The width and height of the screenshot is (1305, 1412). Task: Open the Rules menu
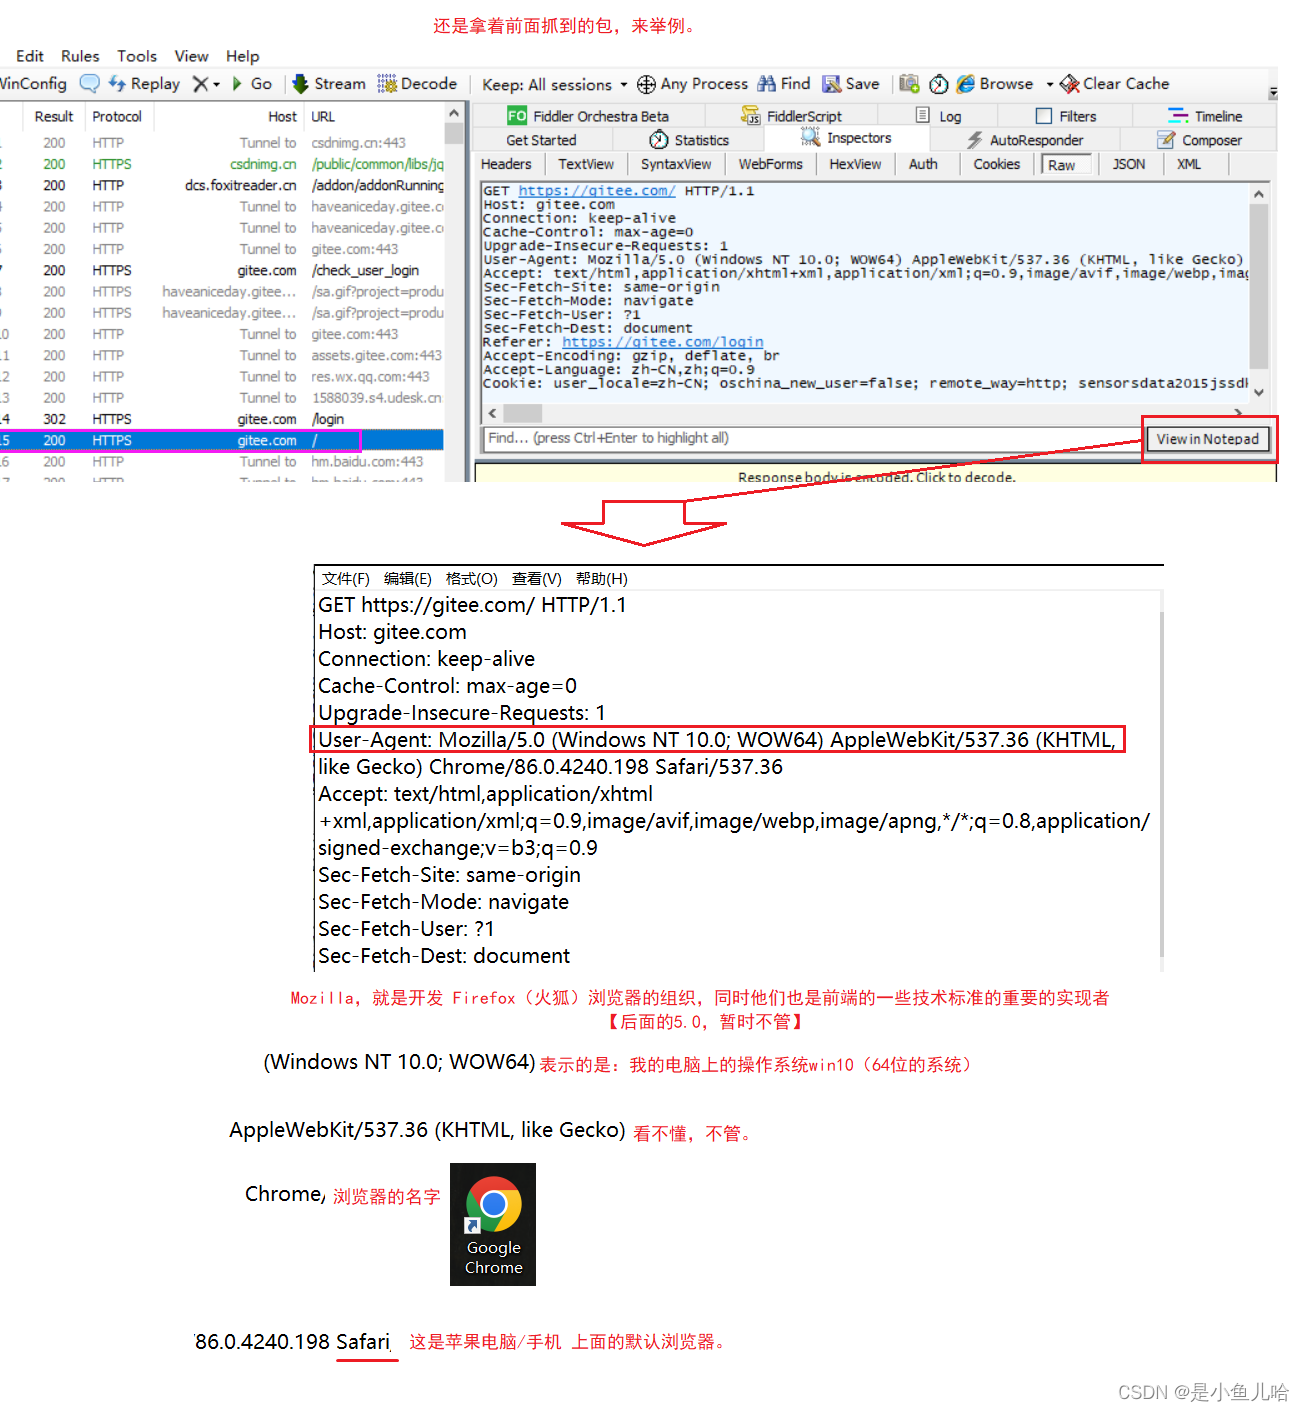(x=80, y=56)
